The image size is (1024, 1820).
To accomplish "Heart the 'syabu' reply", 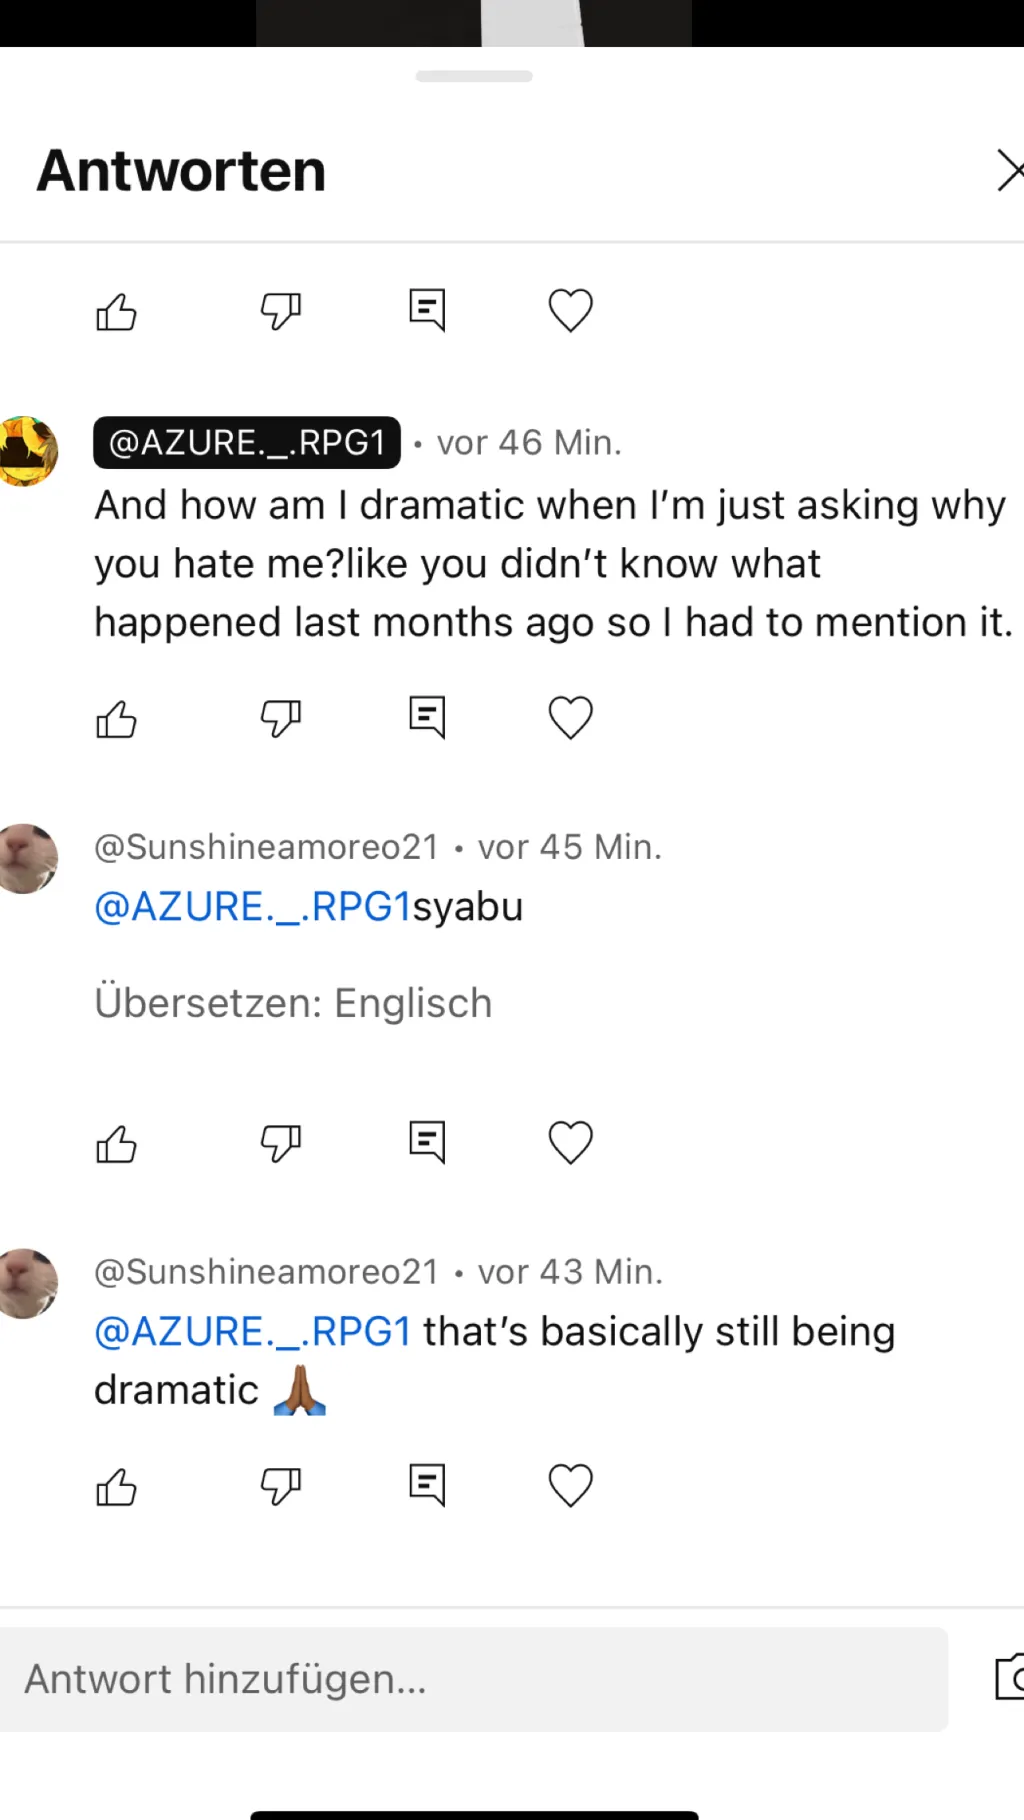I will point(571,1142).
